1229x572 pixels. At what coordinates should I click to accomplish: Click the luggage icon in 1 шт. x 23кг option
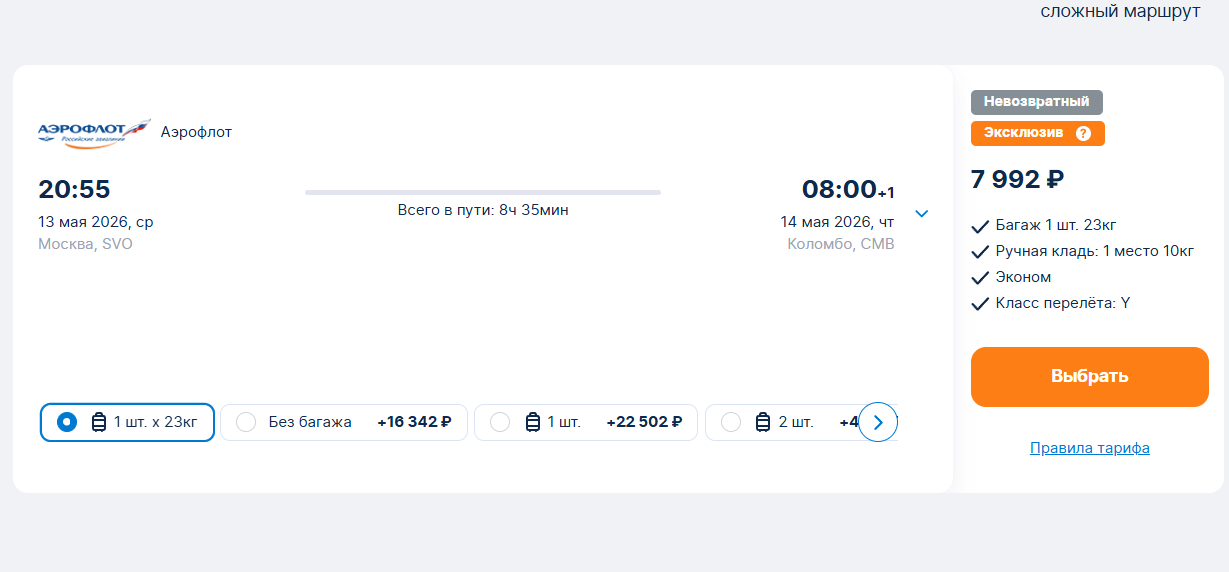tap(99, 422)
